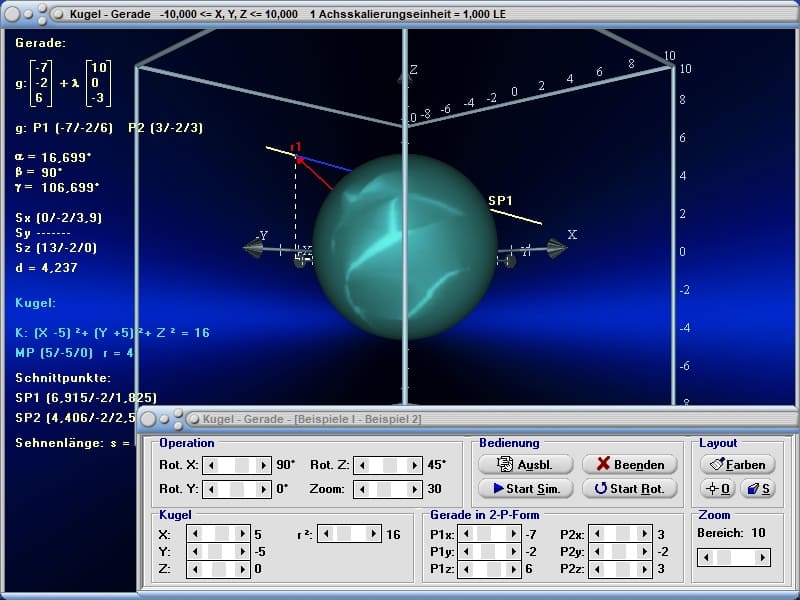Decrease Rot. X with left arrow

pos(211,465)
